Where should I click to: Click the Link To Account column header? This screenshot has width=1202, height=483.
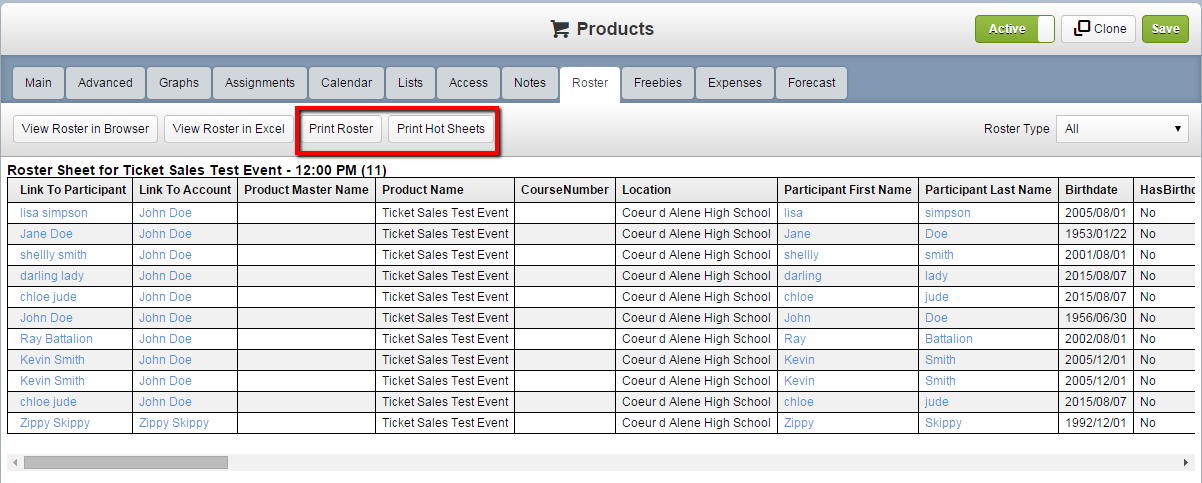pyautogui.click(x=185, y=190)
